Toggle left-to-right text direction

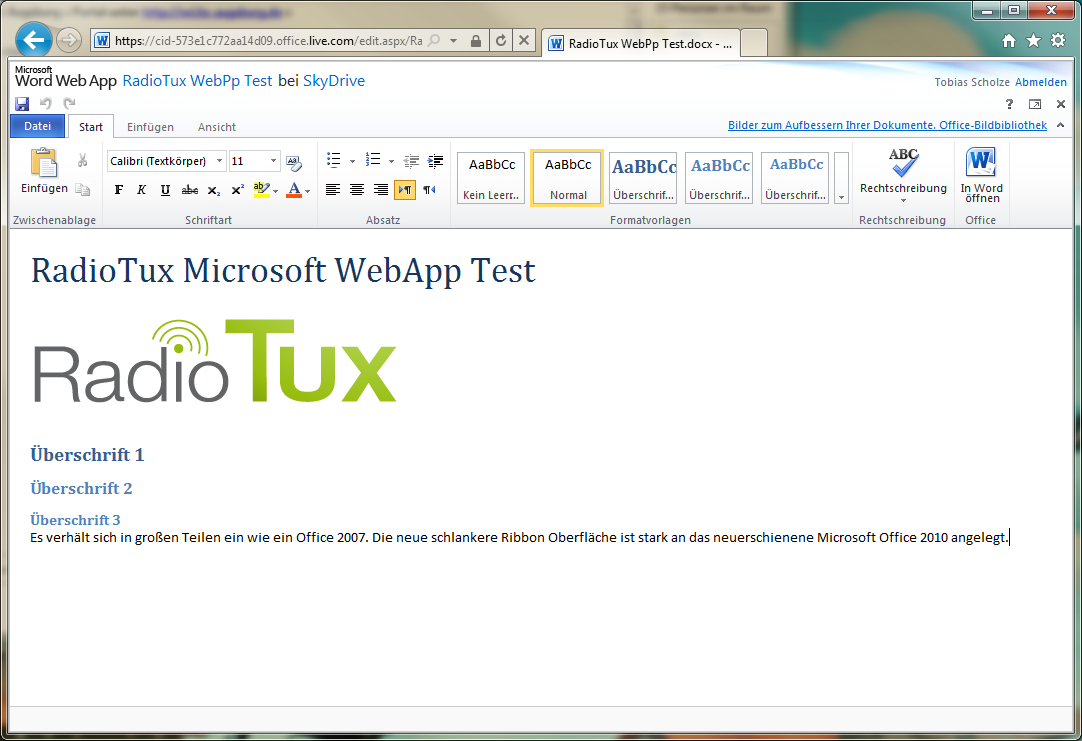405,190
